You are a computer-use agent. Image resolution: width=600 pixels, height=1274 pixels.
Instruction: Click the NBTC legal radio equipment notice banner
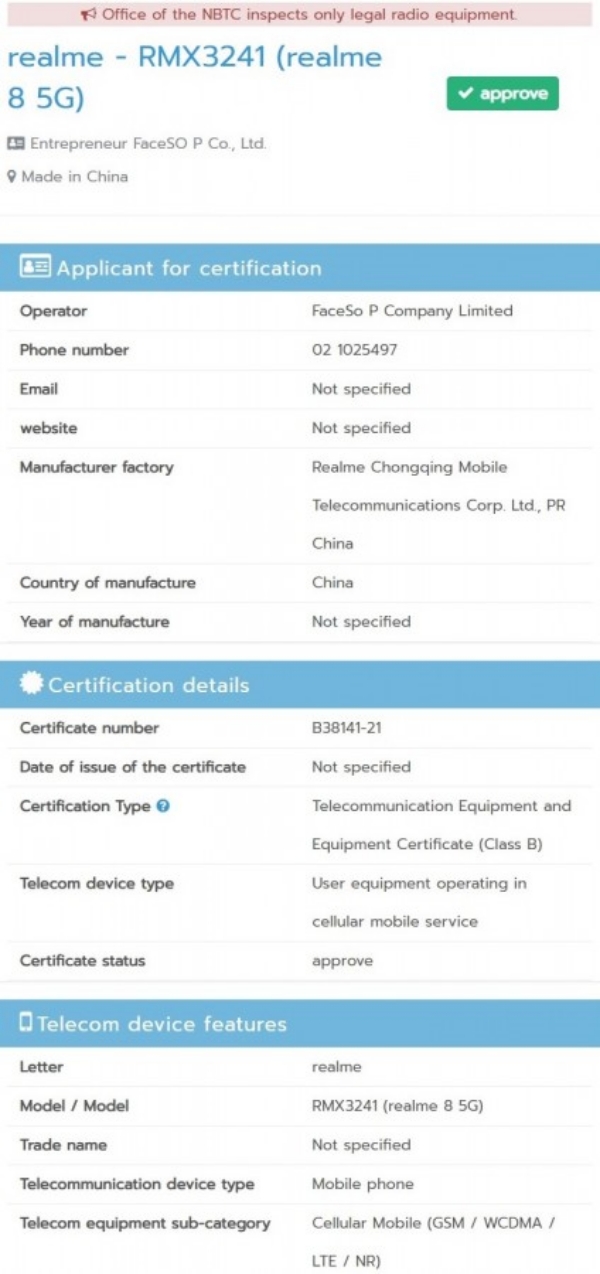coord(300,14)
